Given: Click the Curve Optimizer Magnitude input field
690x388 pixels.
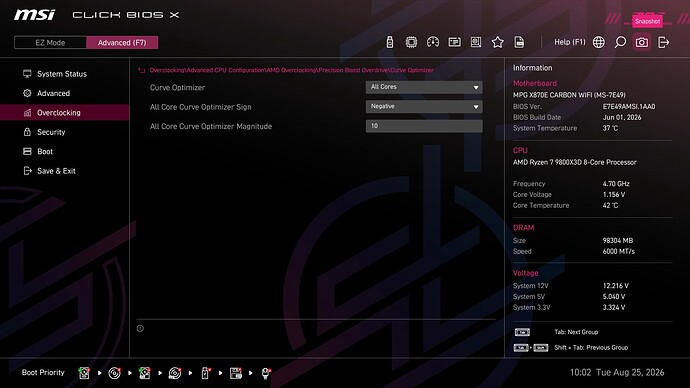Looking at the screenshot, I should (424, 126).
